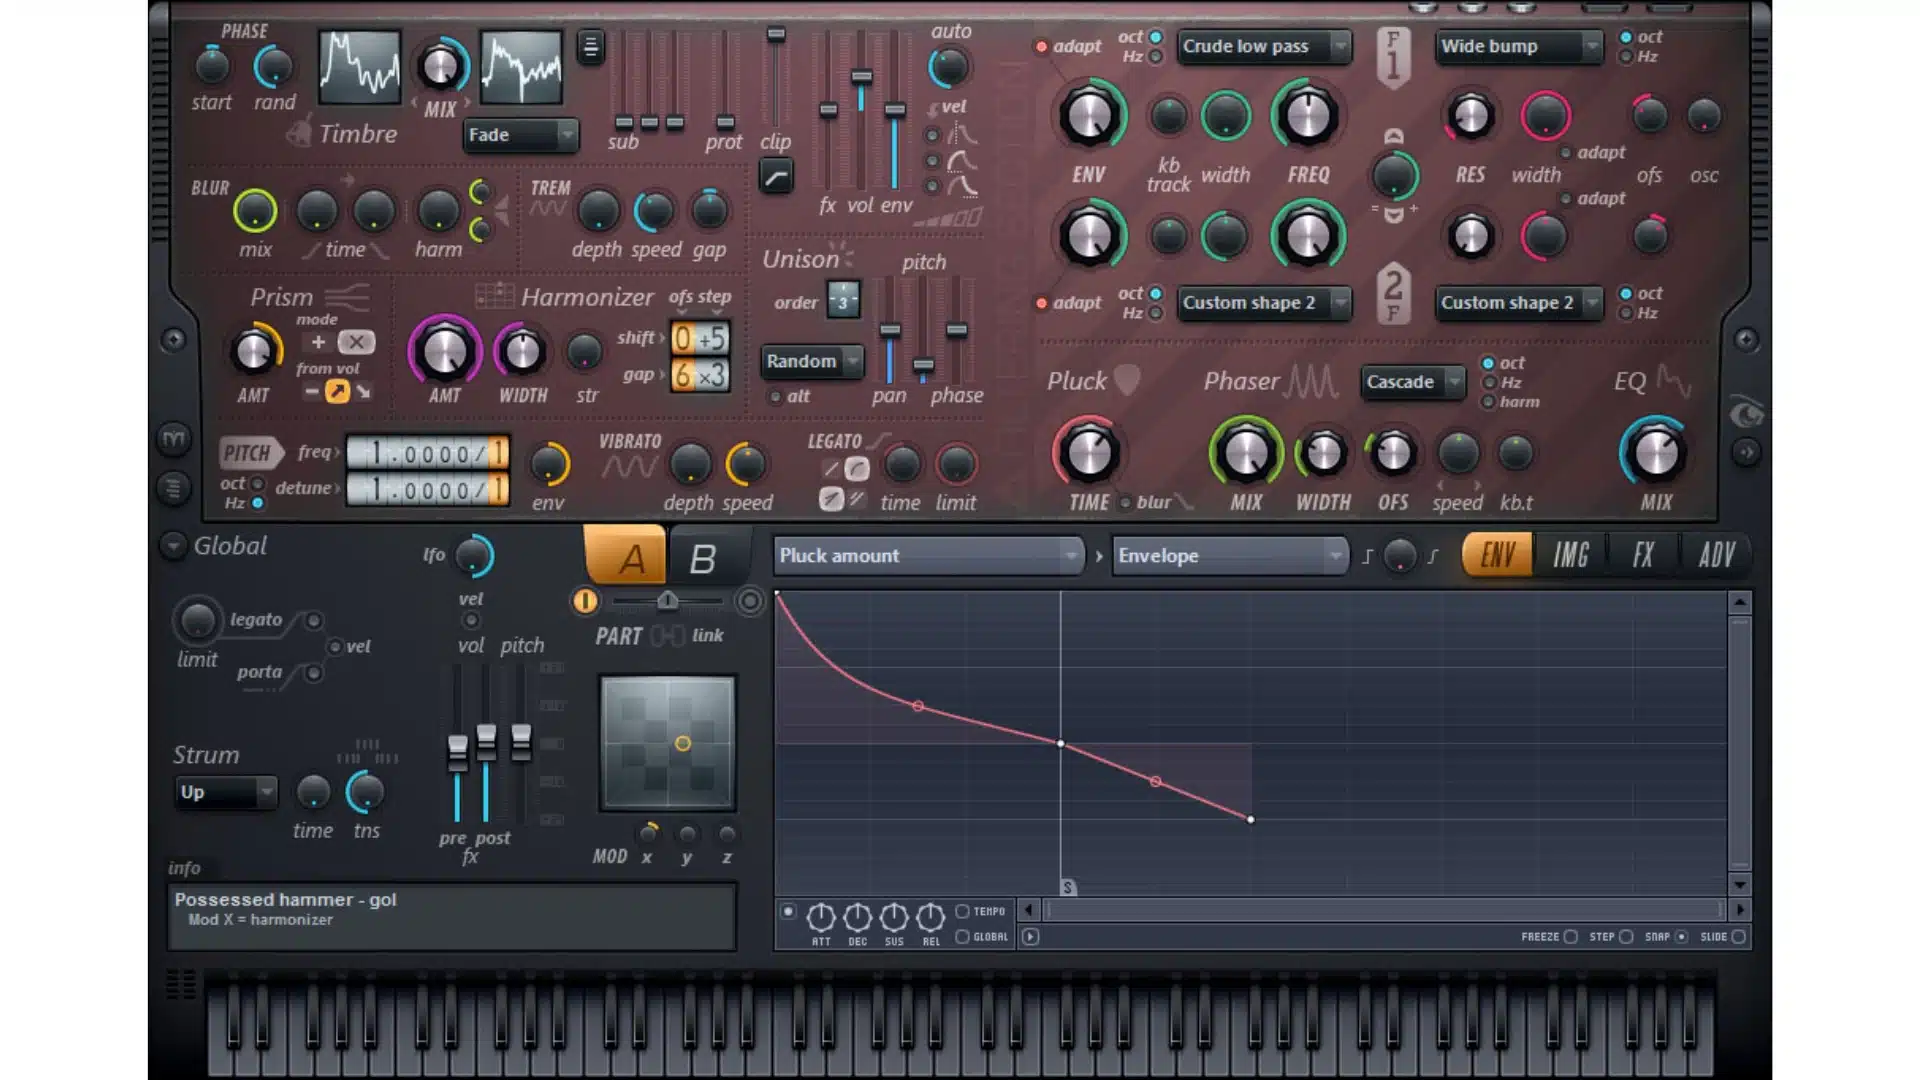The height and width of the screenshot is (1080, 1920).
Task: Open the Timbre options menu icon
Action: (591, 47)
